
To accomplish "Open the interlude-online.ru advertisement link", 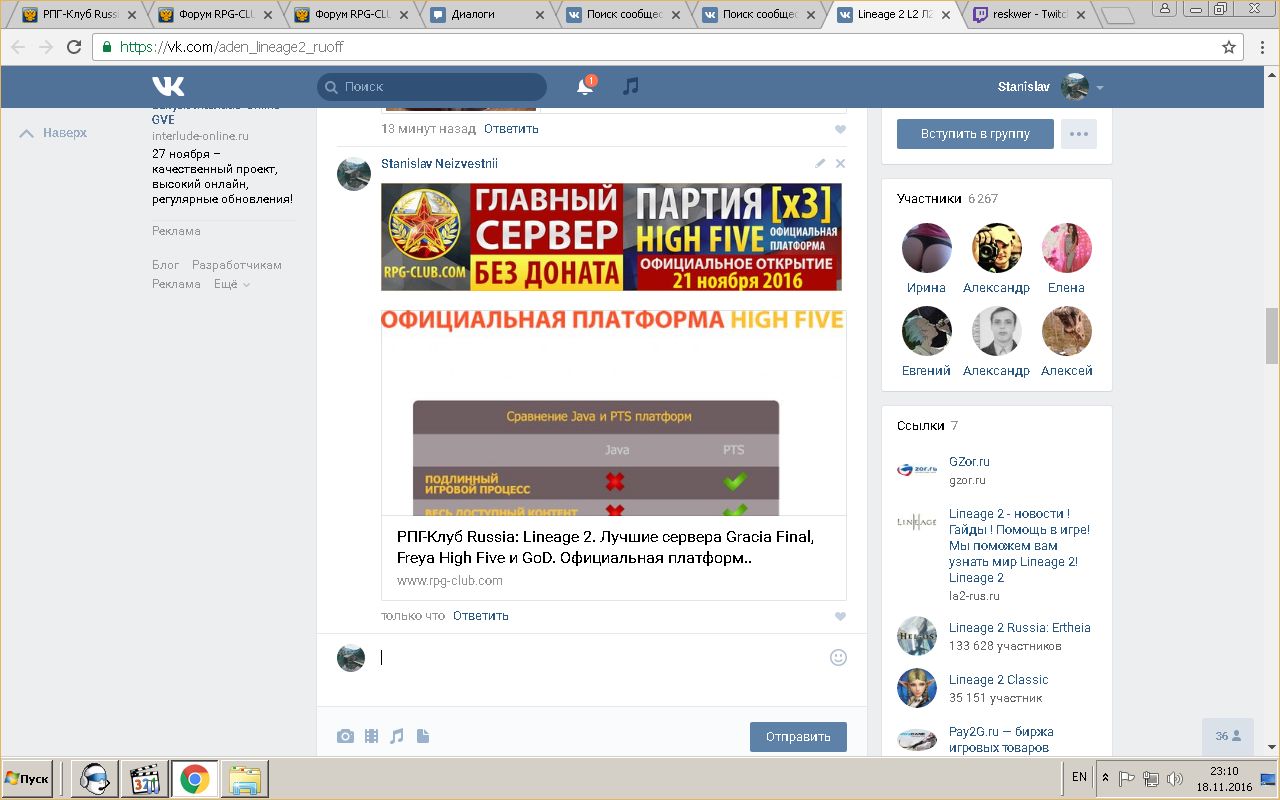I will point(200,136).
